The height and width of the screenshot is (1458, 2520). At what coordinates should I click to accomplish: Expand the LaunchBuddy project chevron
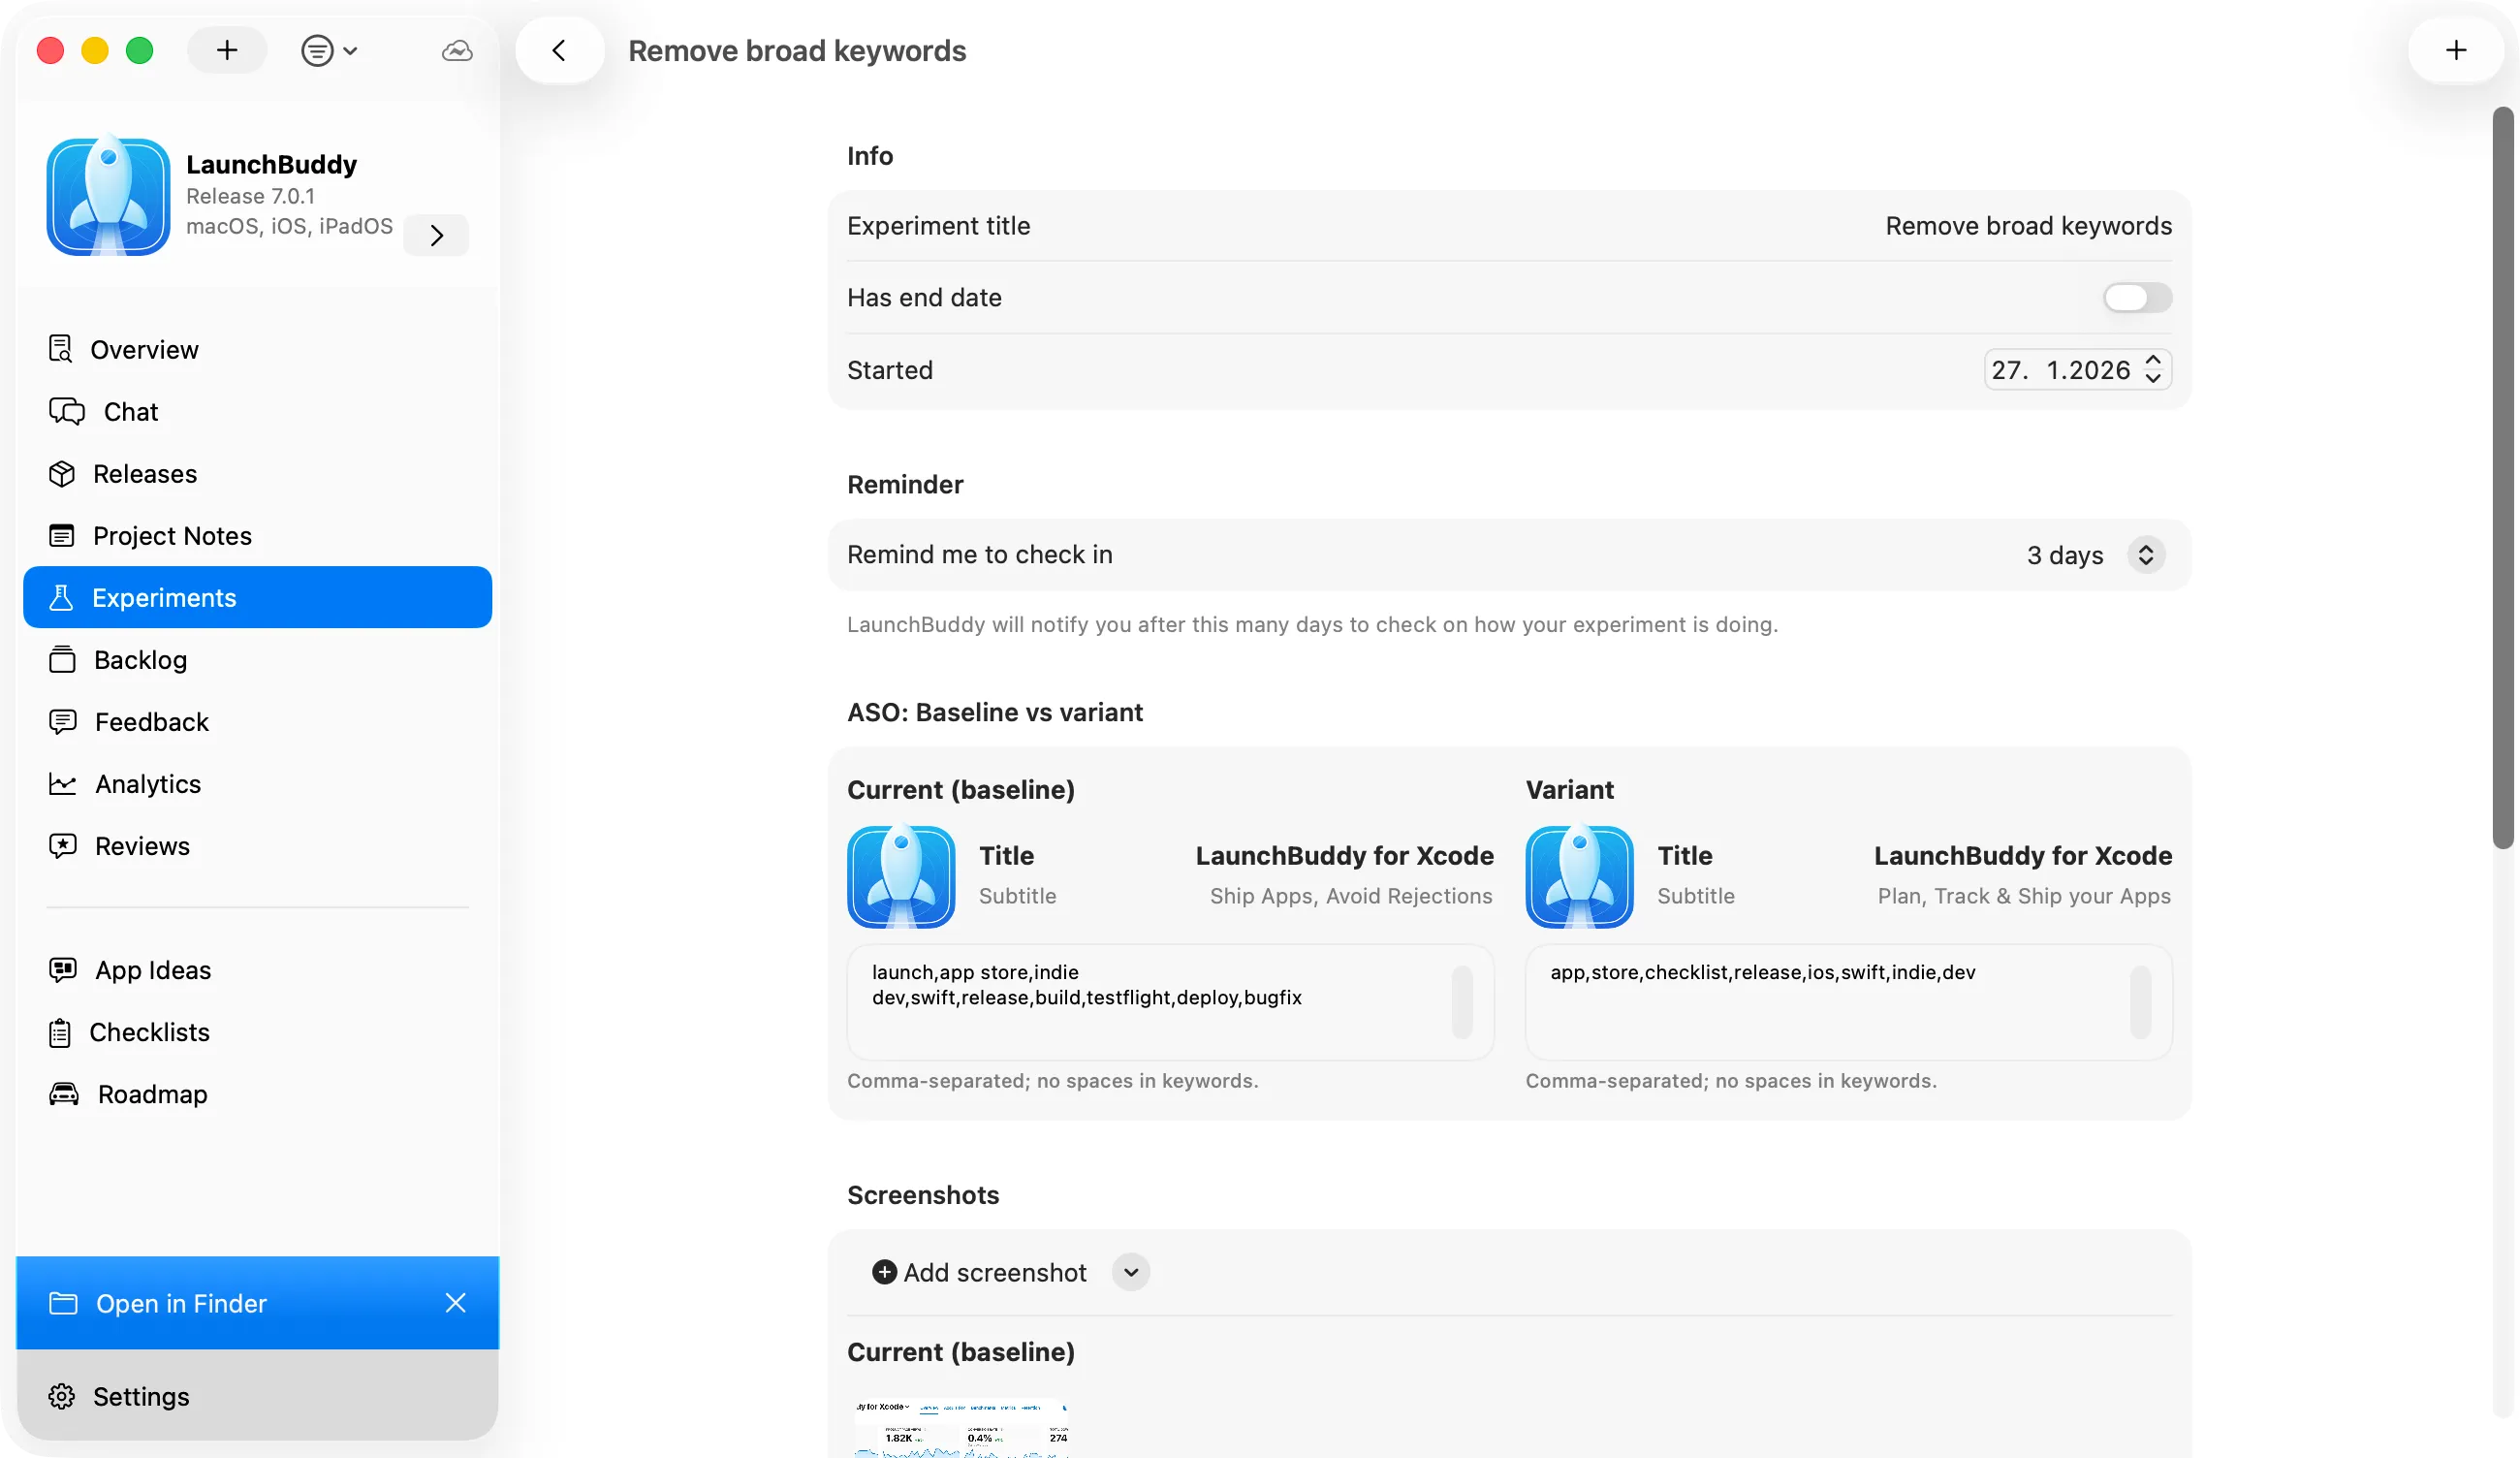[436, 235]
